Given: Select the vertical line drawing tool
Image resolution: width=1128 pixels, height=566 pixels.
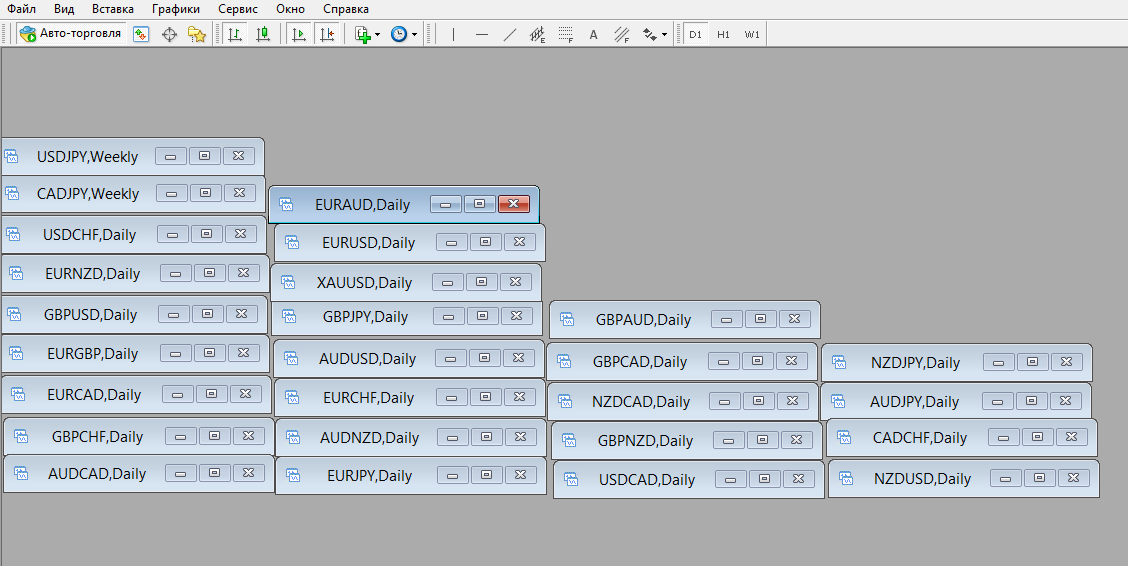Looking at the screenshot, I should point(453,34).
